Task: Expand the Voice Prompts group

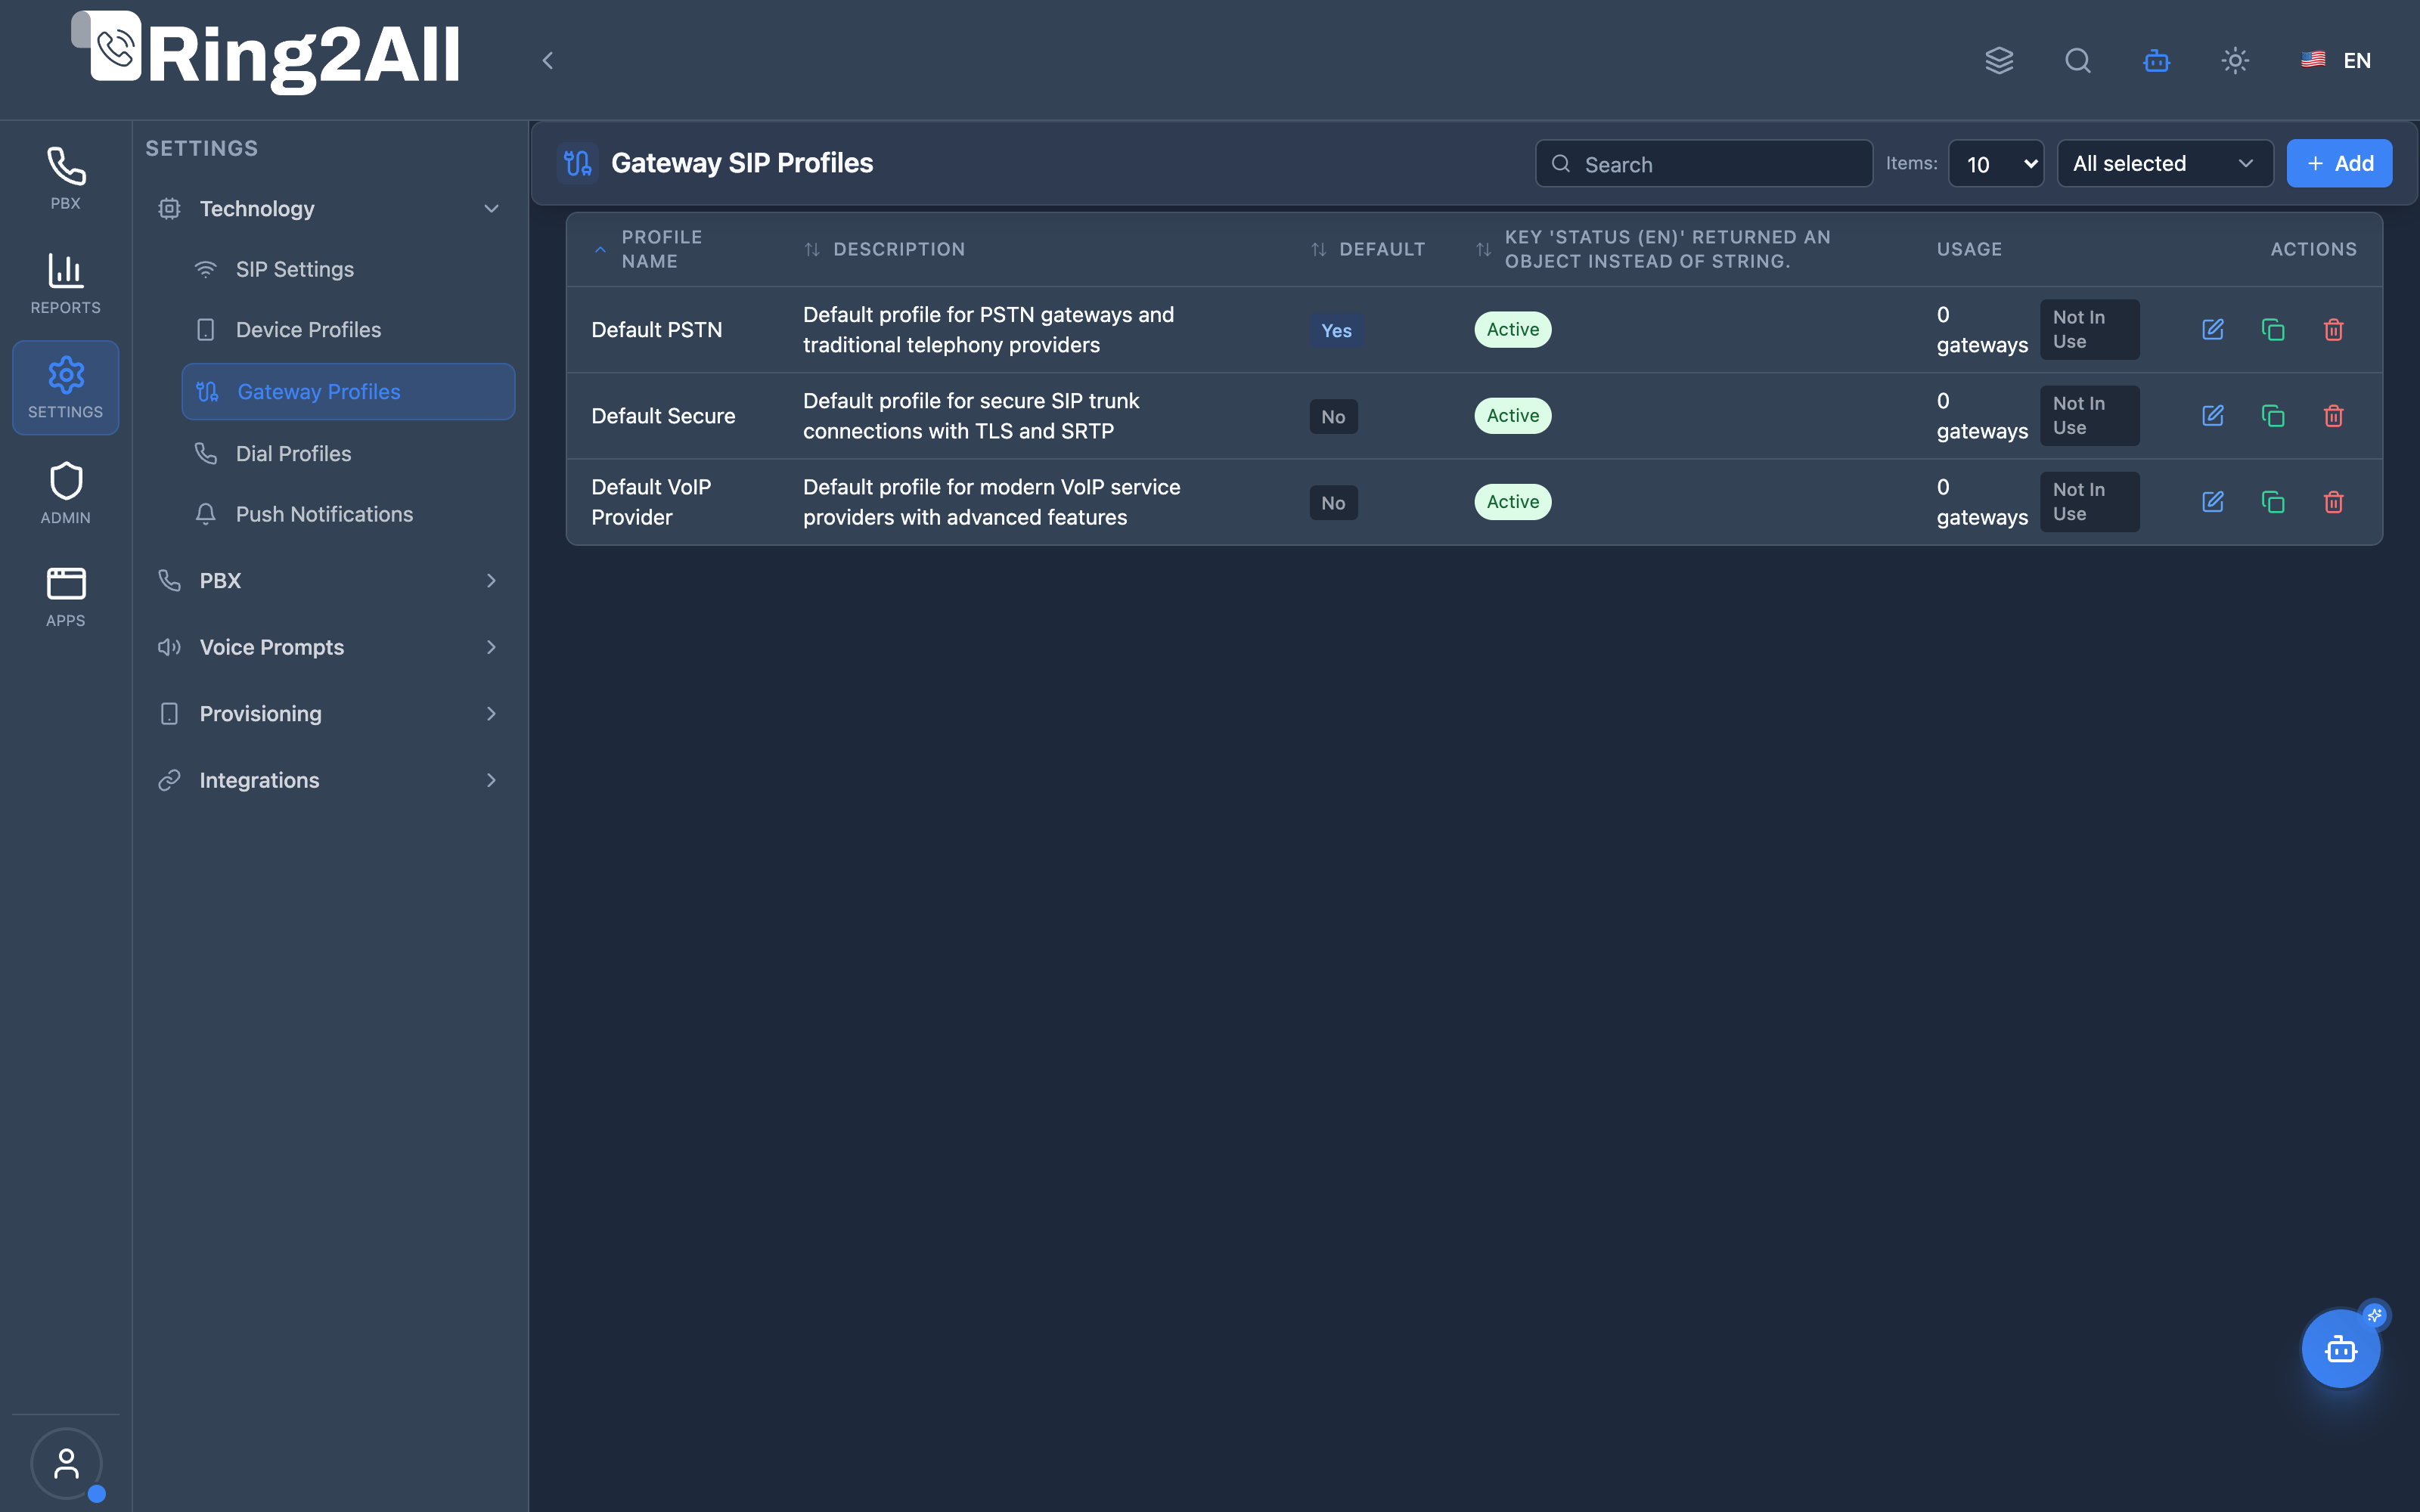Action: point(329,647)
